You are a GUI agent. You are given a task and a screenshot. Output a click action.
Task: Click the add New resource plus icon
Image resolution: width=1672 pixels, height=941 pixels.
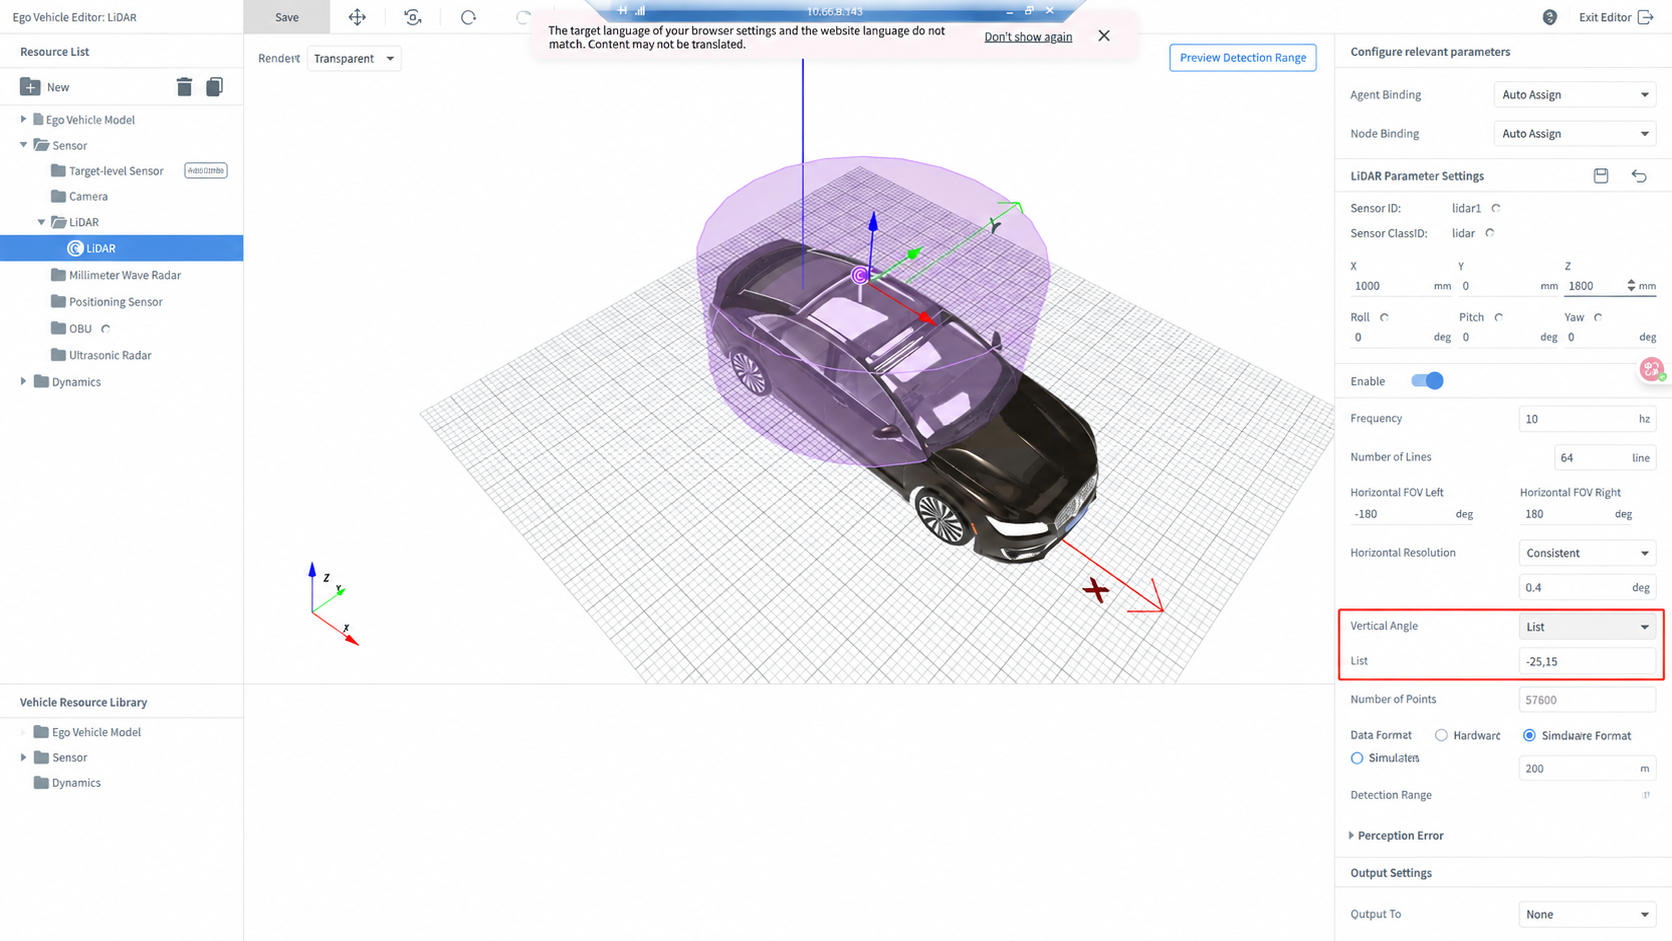point(30,87)
